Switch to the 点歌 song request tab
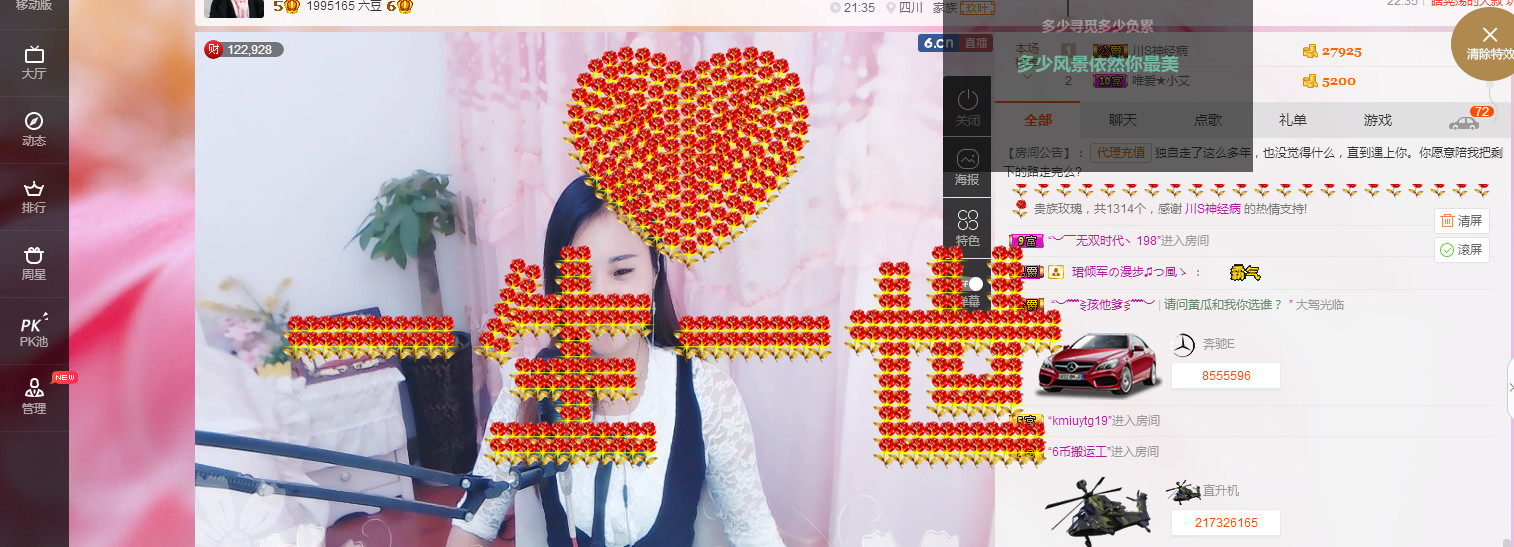 click(x=1208, y=120)
